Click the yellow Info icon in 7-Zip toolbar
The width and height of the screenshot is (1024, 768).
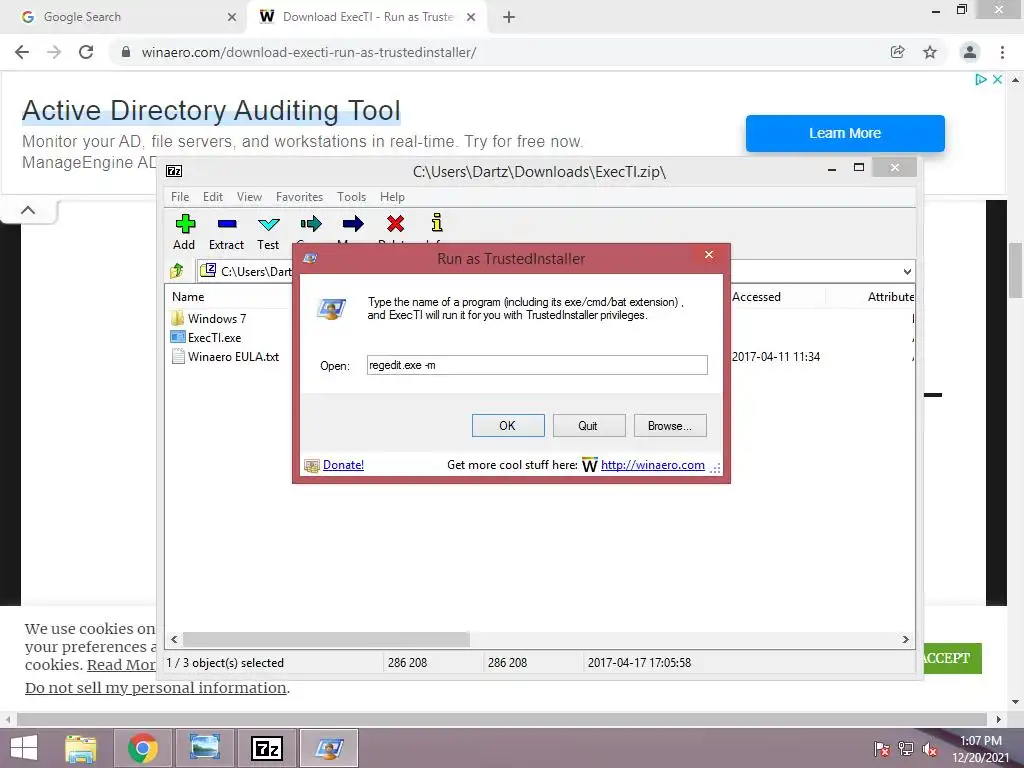[437, 223]
